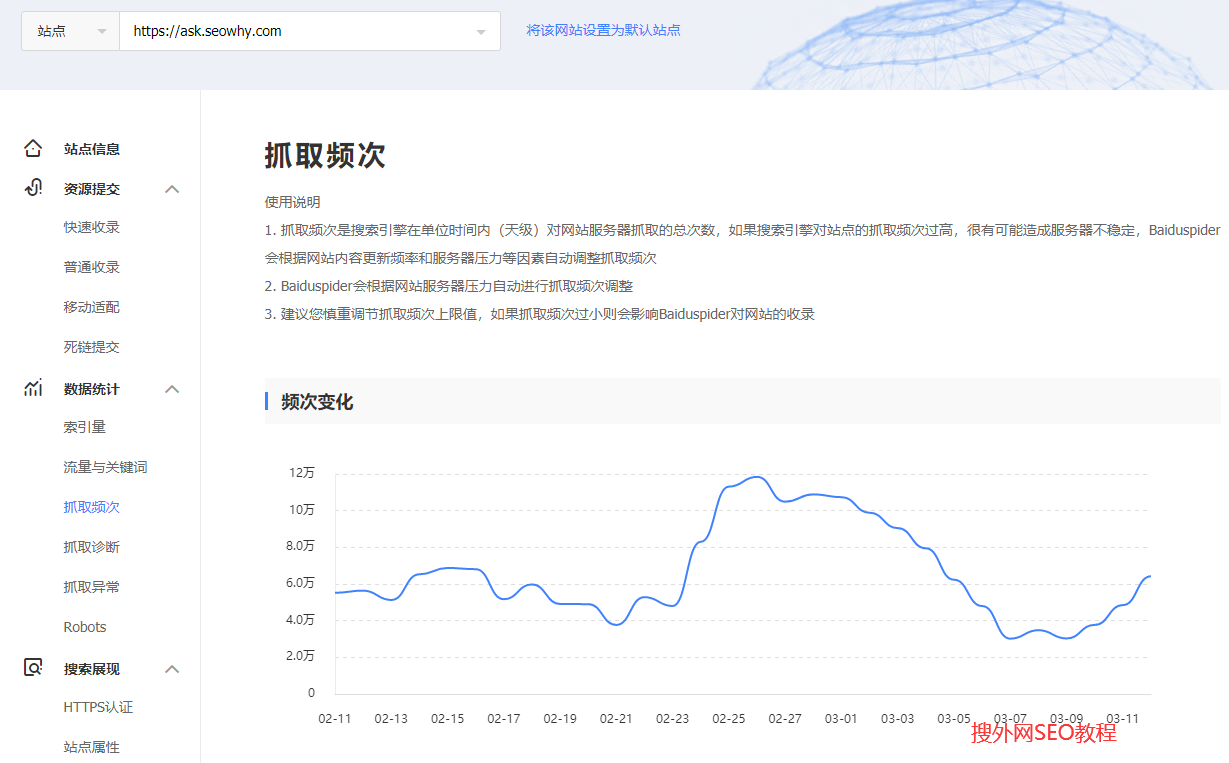Viewport: 1229px width, 763px height.
Task: Click the link icon beside 资源提交
Action: tap(33, 188)
